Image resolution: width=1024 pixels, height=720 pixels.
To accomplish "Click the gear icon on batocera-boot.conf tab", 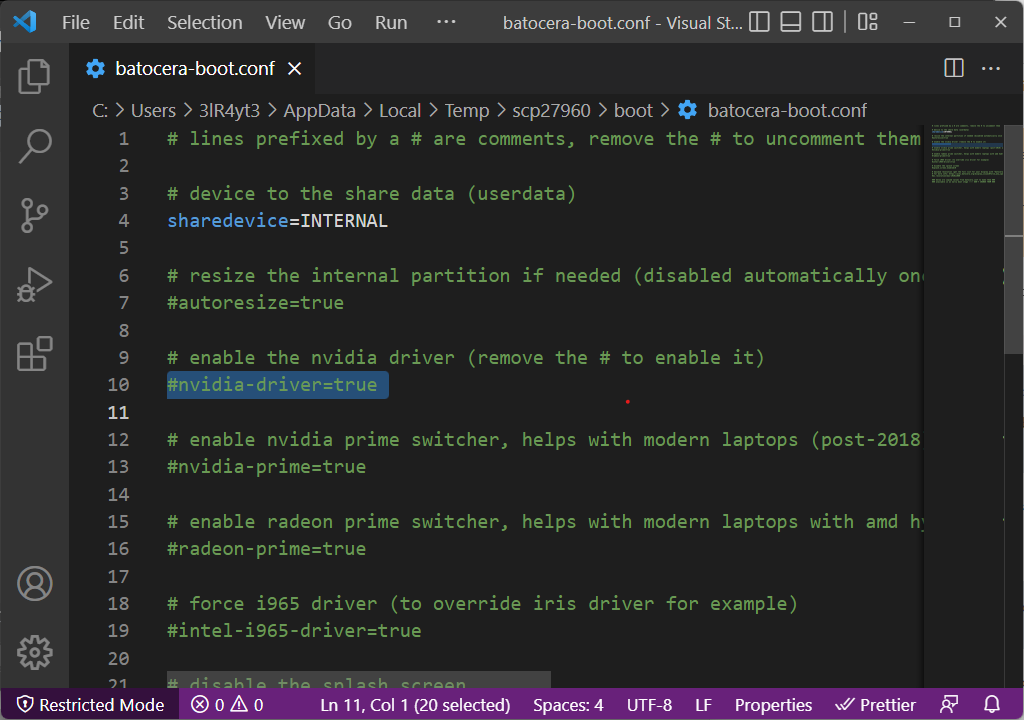I will (x=95, y=69).
